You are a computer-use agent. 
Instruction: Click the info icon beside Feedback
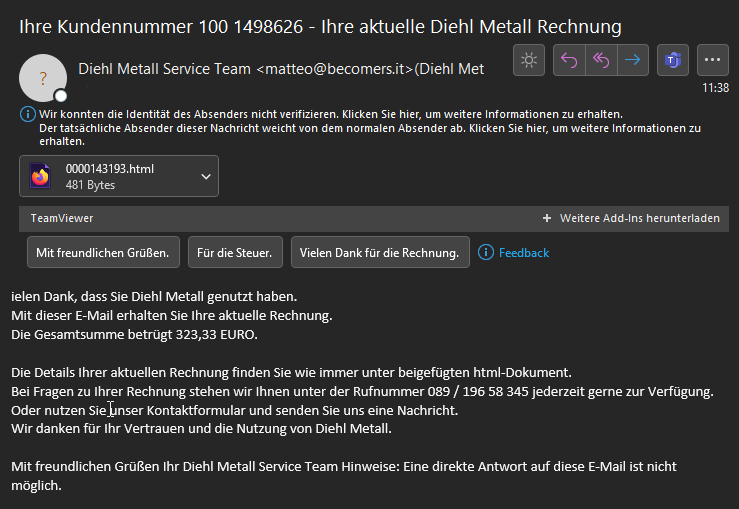pyautogui.click(x=486, y=253)
